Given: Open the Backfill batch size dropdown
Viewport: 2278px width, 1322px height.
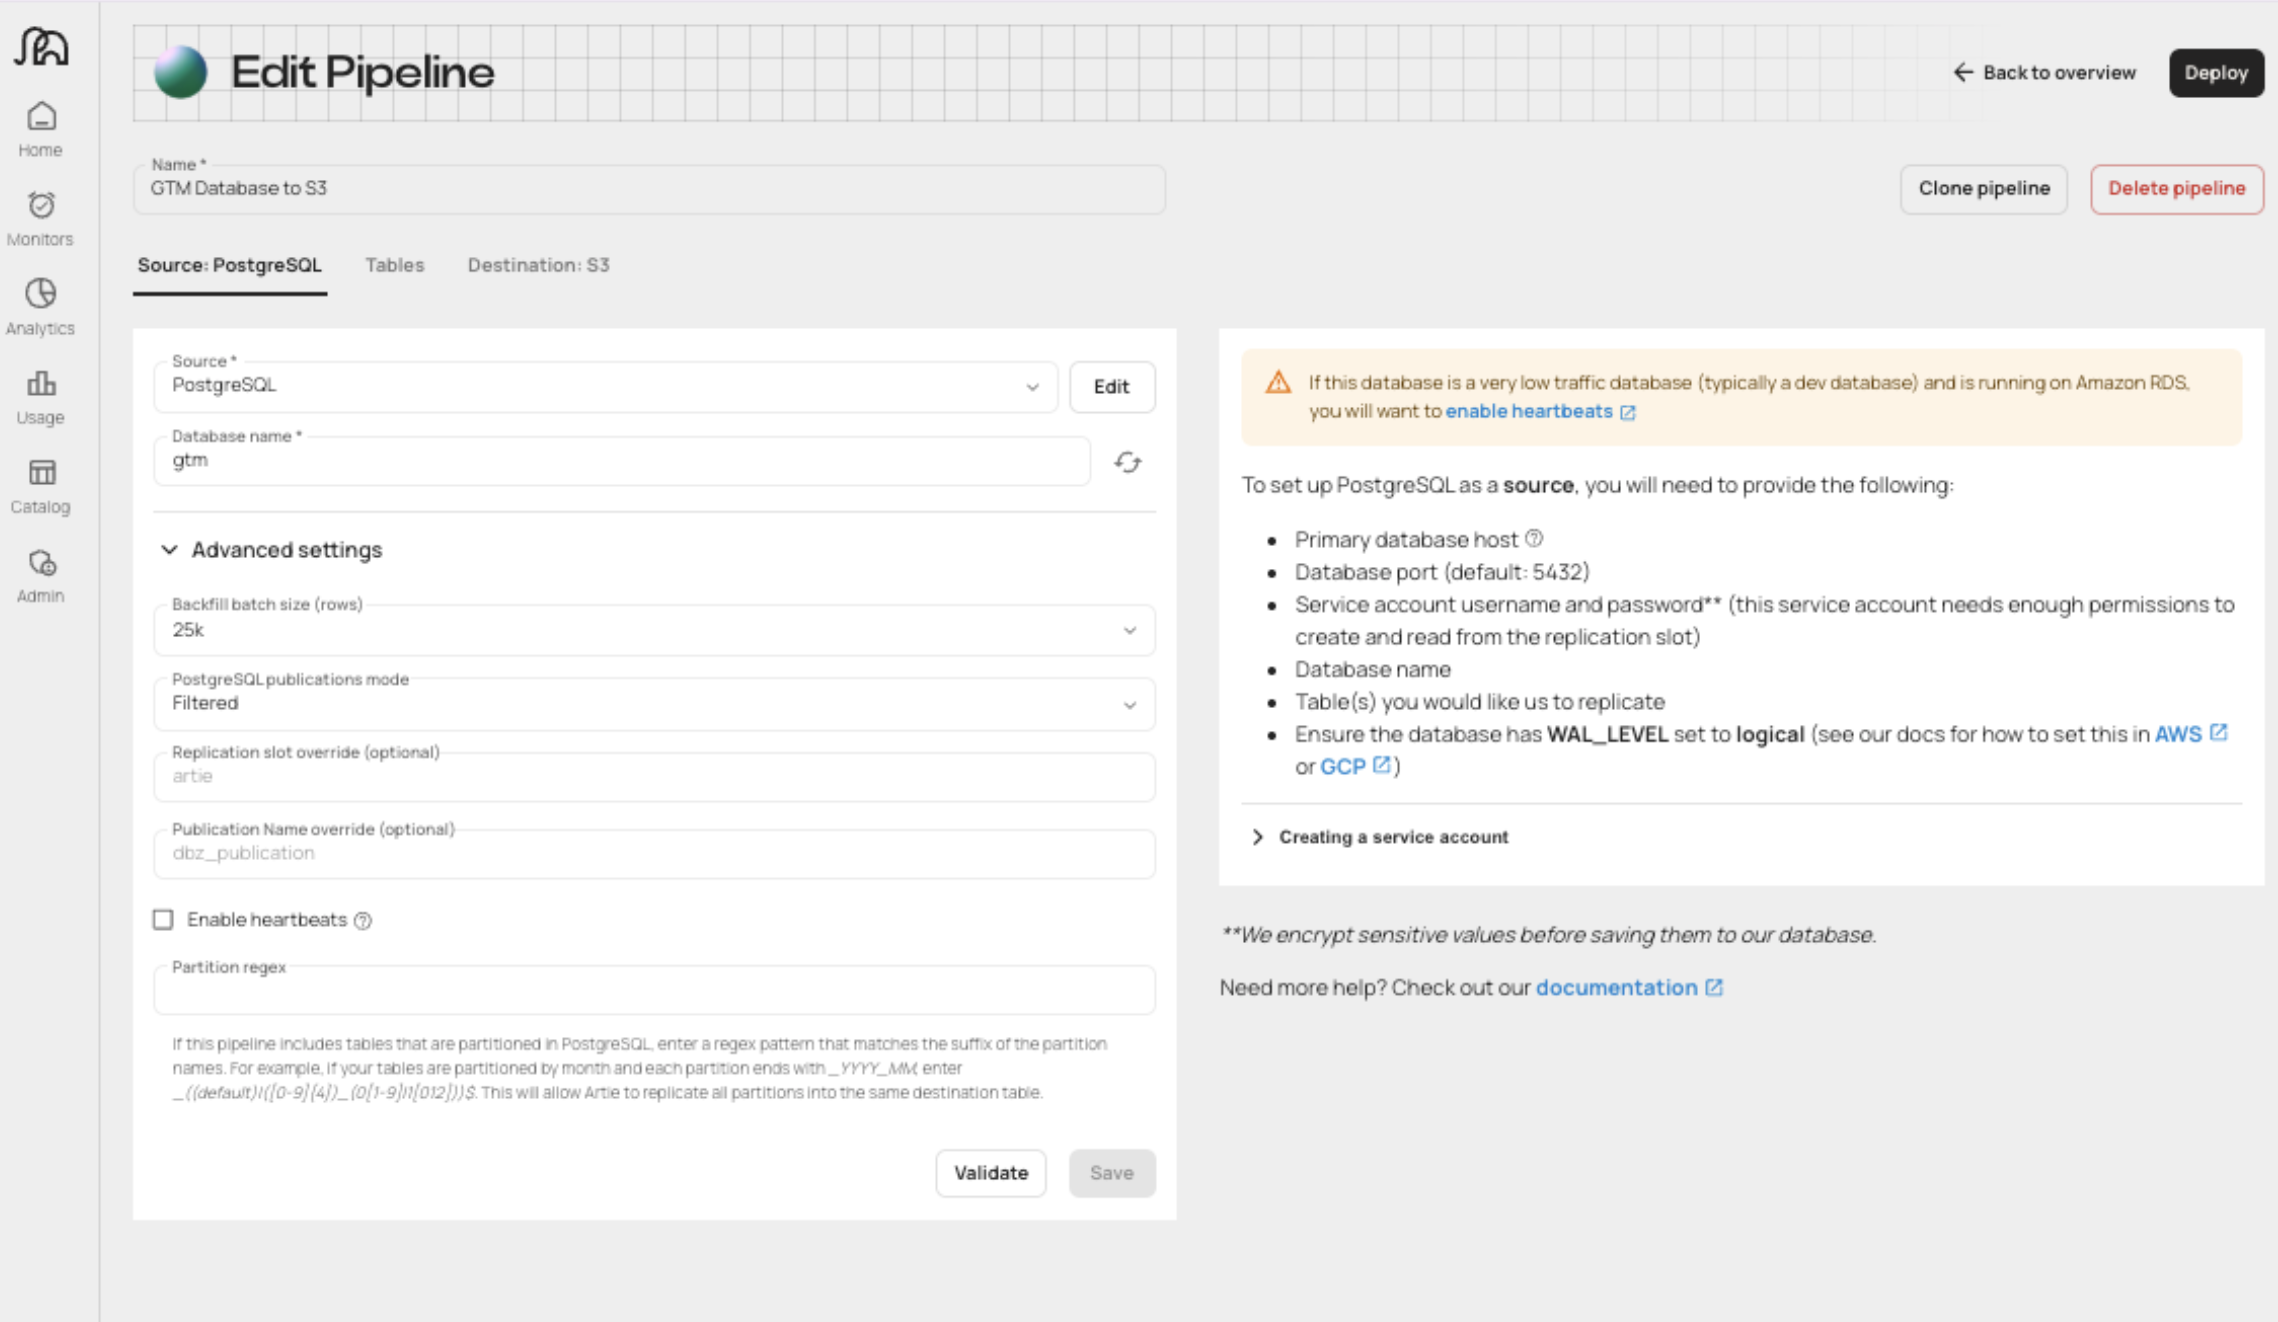Looking at the screenshot, I should [x=654, y=630].
